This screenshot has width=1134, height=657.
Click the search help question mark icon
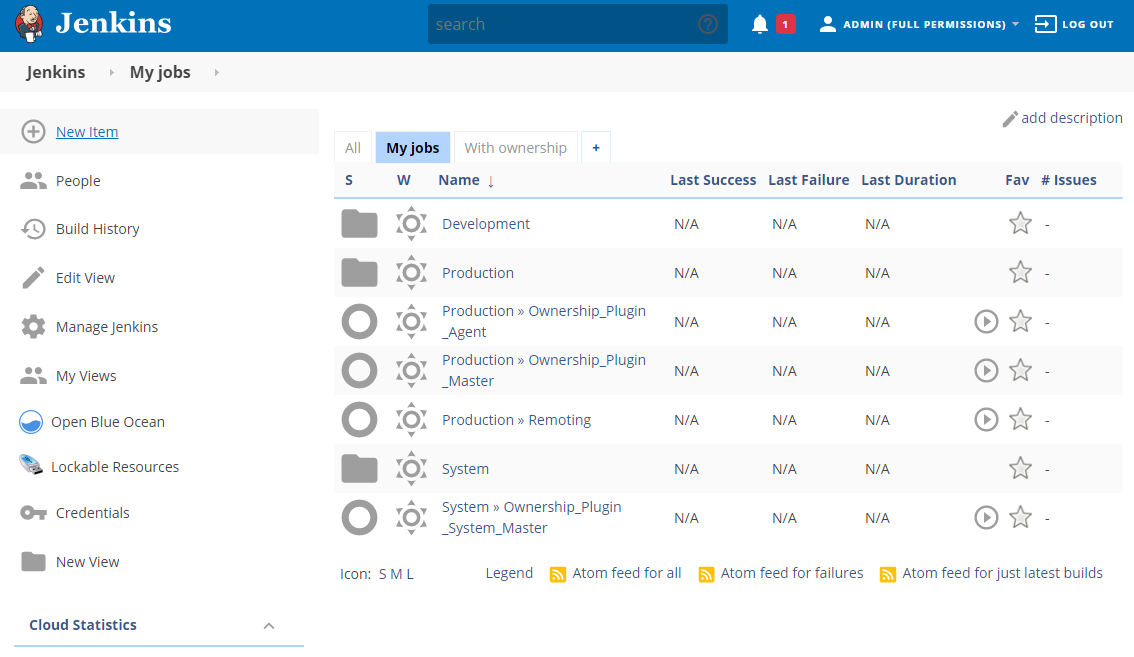pos(708,25)
